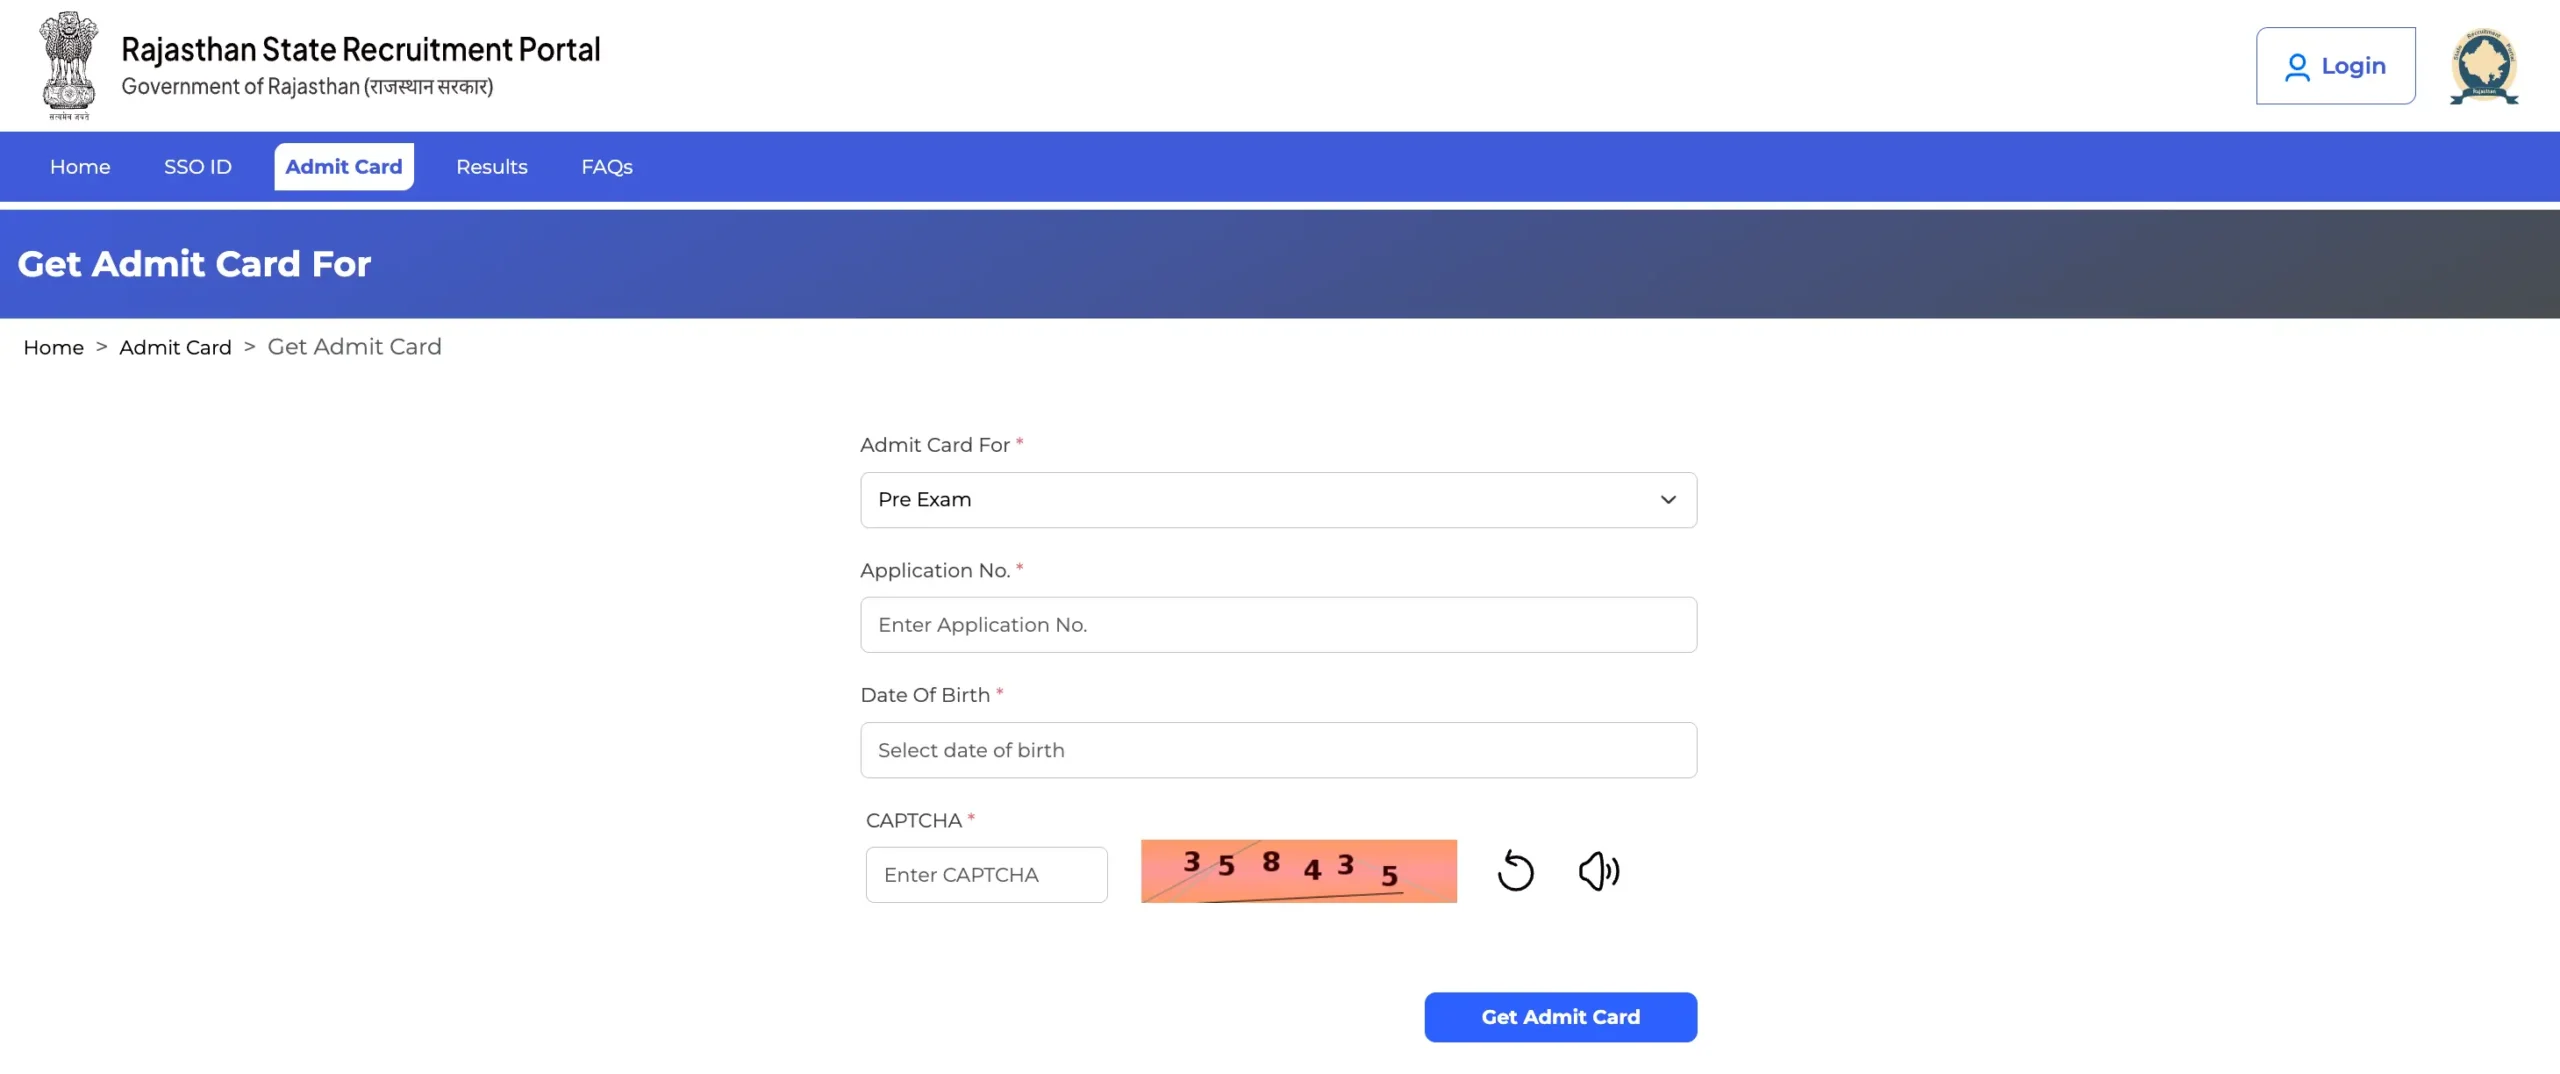The image size is (2560, 1074).
Task: Play the audio CAPTCHA
Action: pyautogui.click(x=1599, y=870)
